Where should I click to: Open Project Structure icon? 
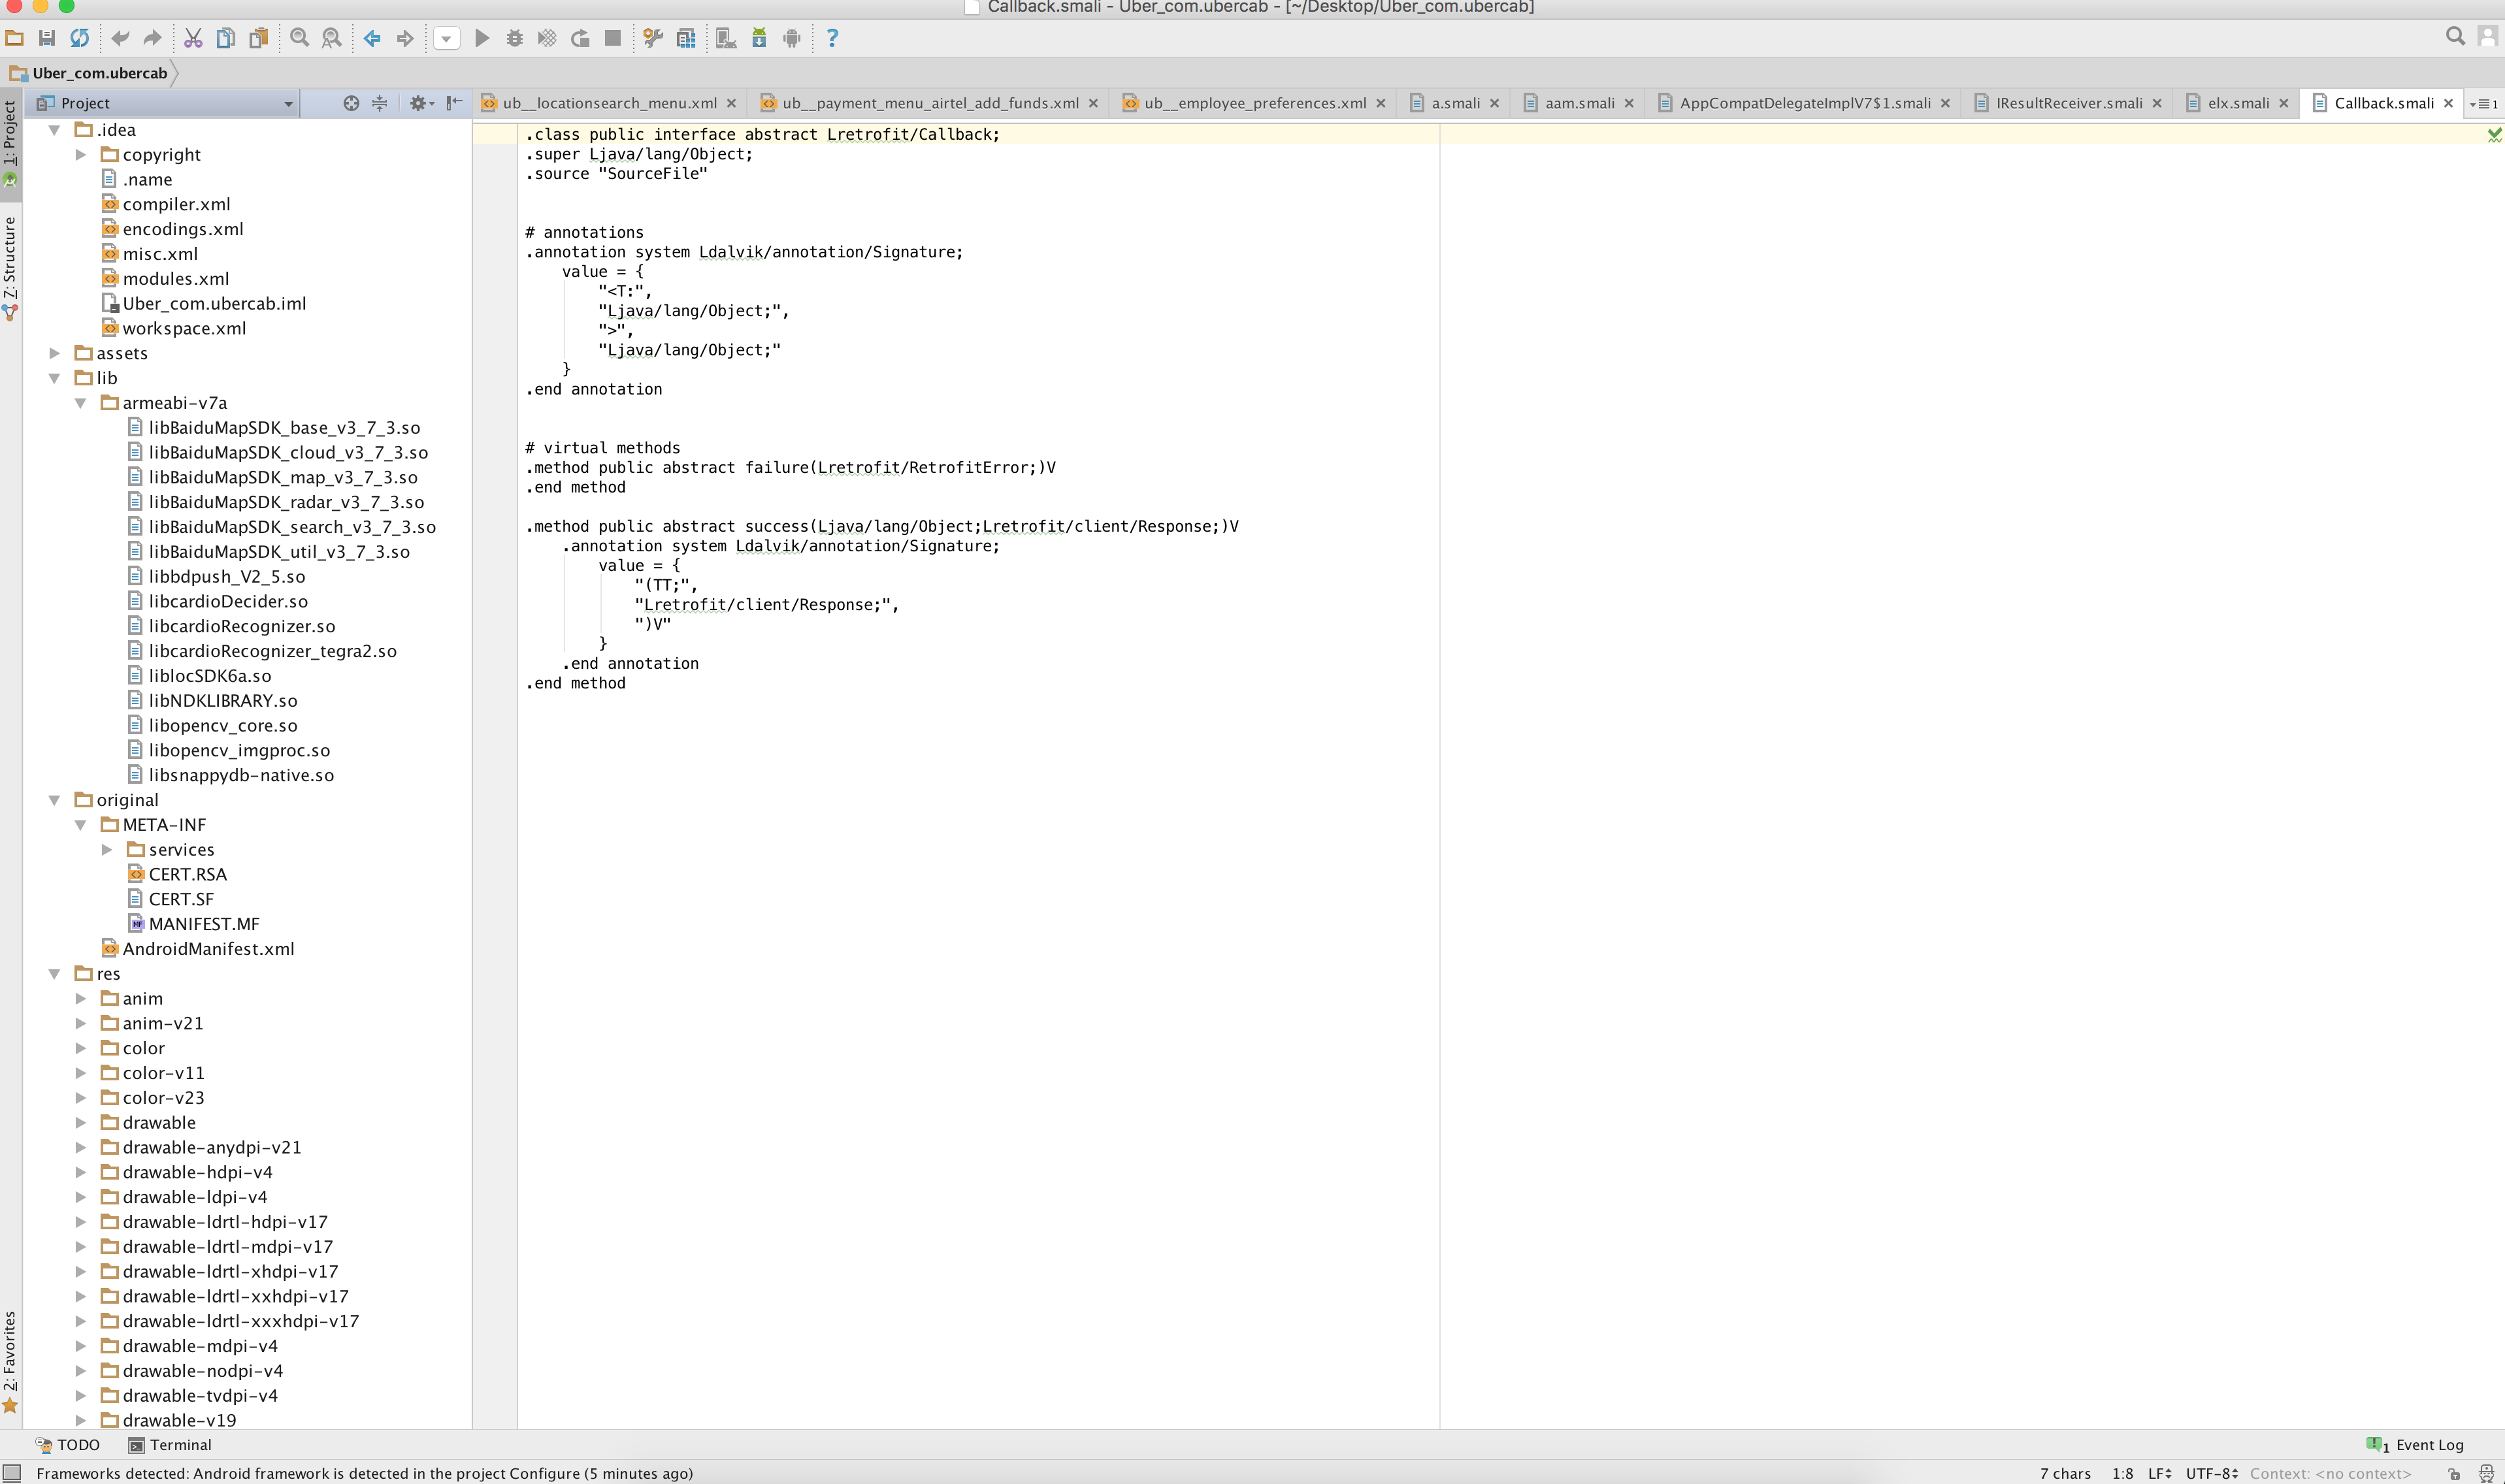(x=686, y=38)
